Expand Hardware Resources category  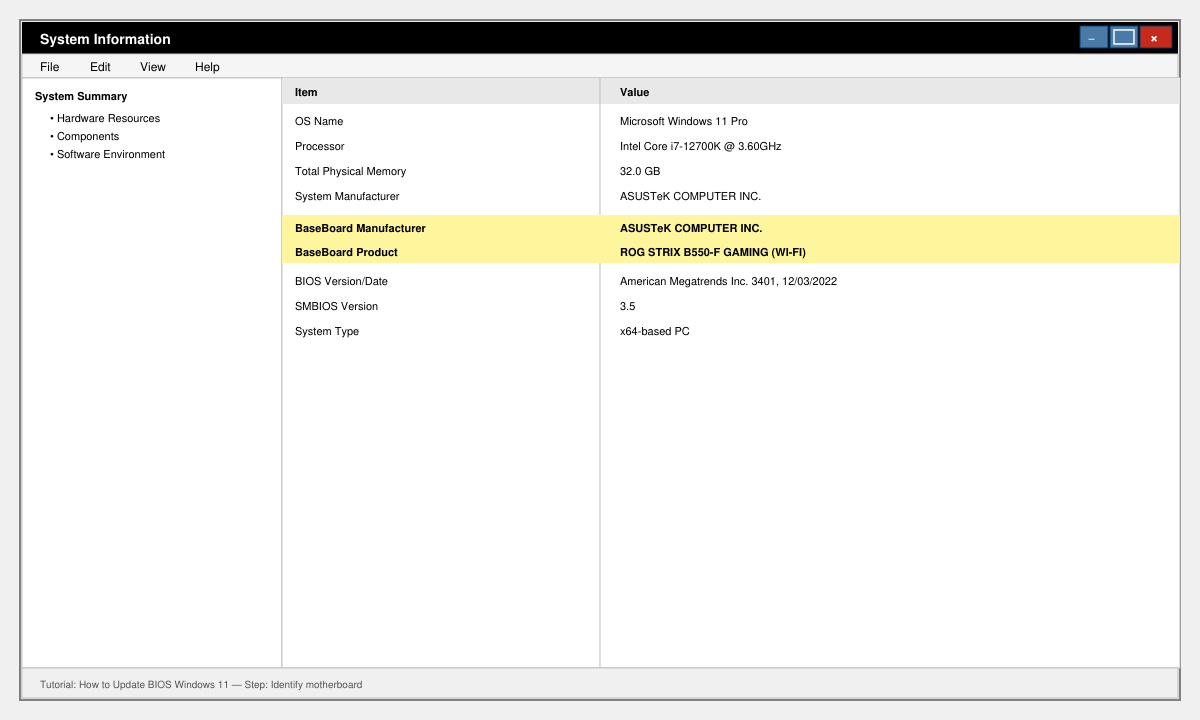pos(108,118)
